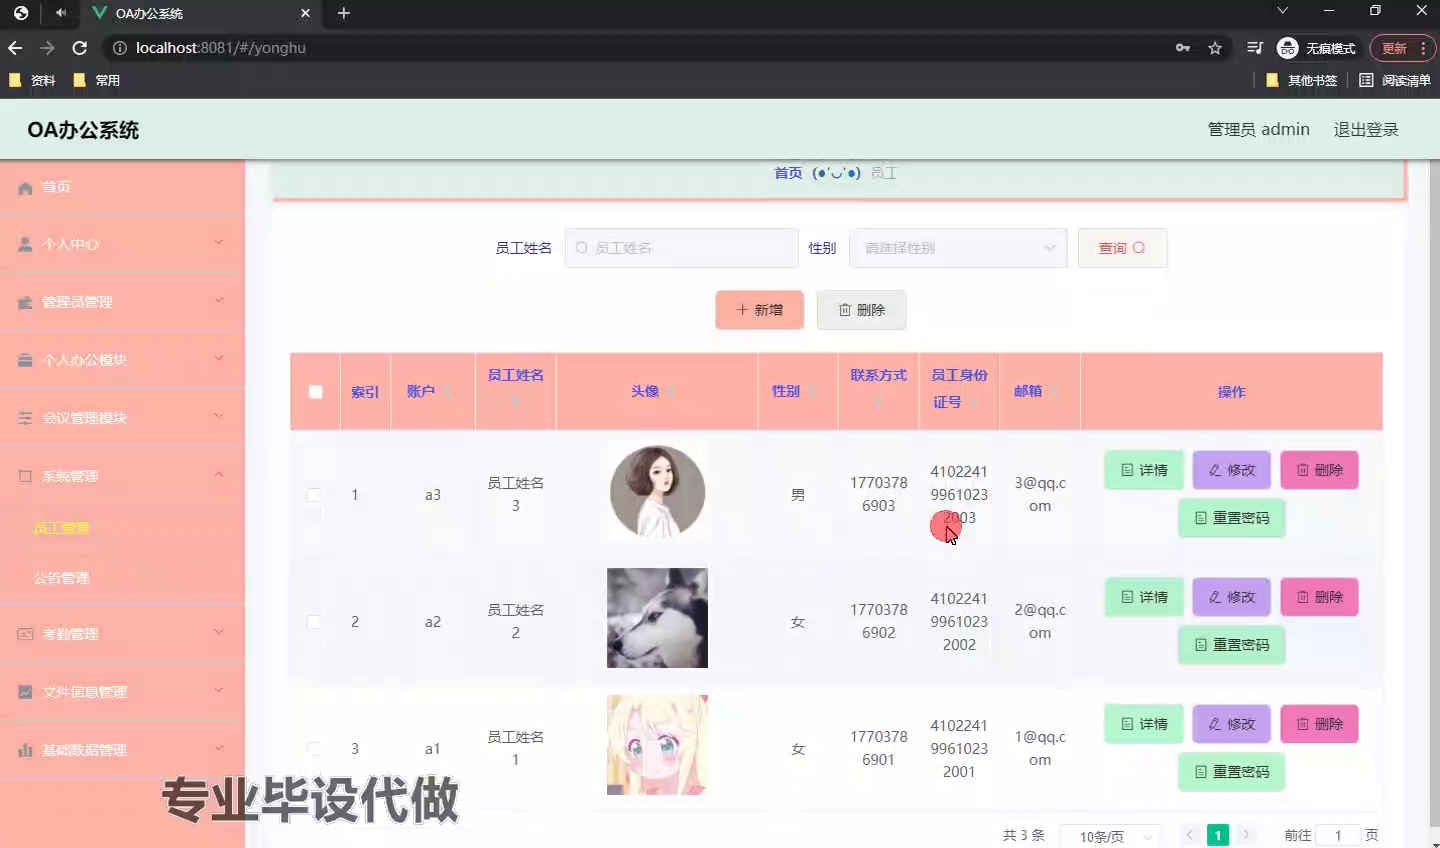Click the anime avatar of 员工姓名 1
The image size is (1440, 848).
(657, 745)
